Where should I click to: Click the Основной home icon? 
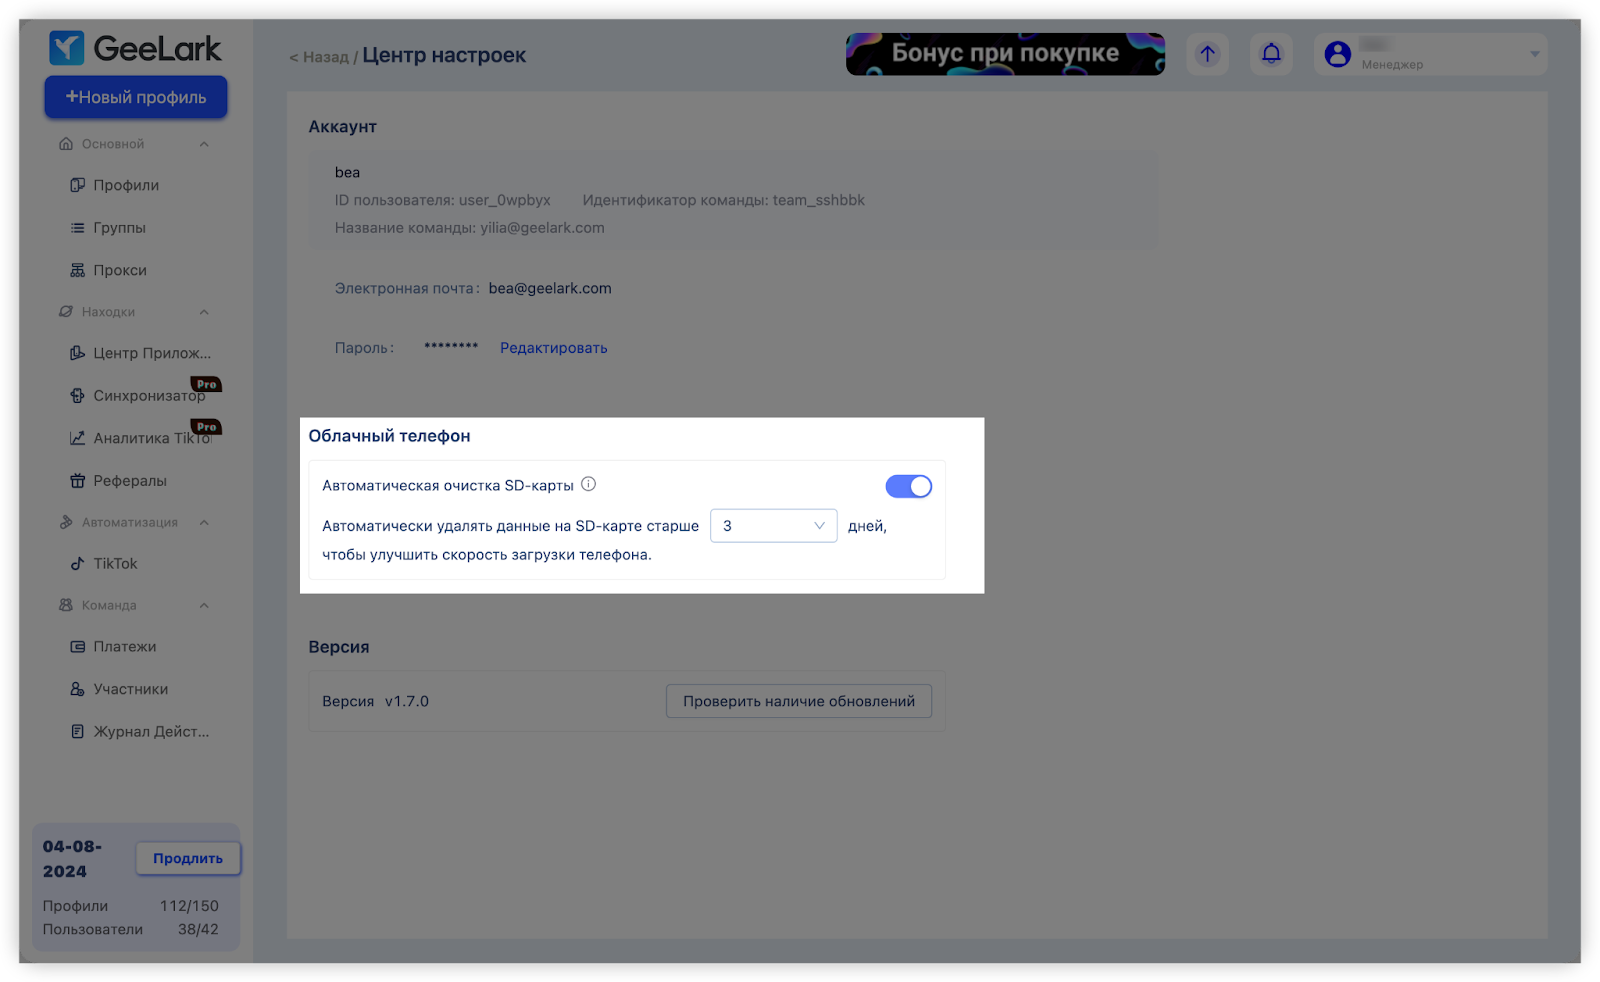[66, 144]
